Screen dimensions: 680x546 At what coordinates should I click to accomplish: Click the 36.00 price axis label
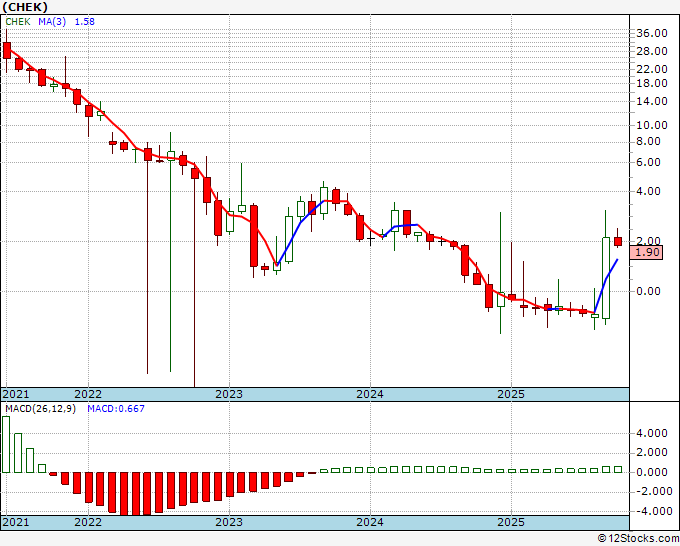click(651, 33)
